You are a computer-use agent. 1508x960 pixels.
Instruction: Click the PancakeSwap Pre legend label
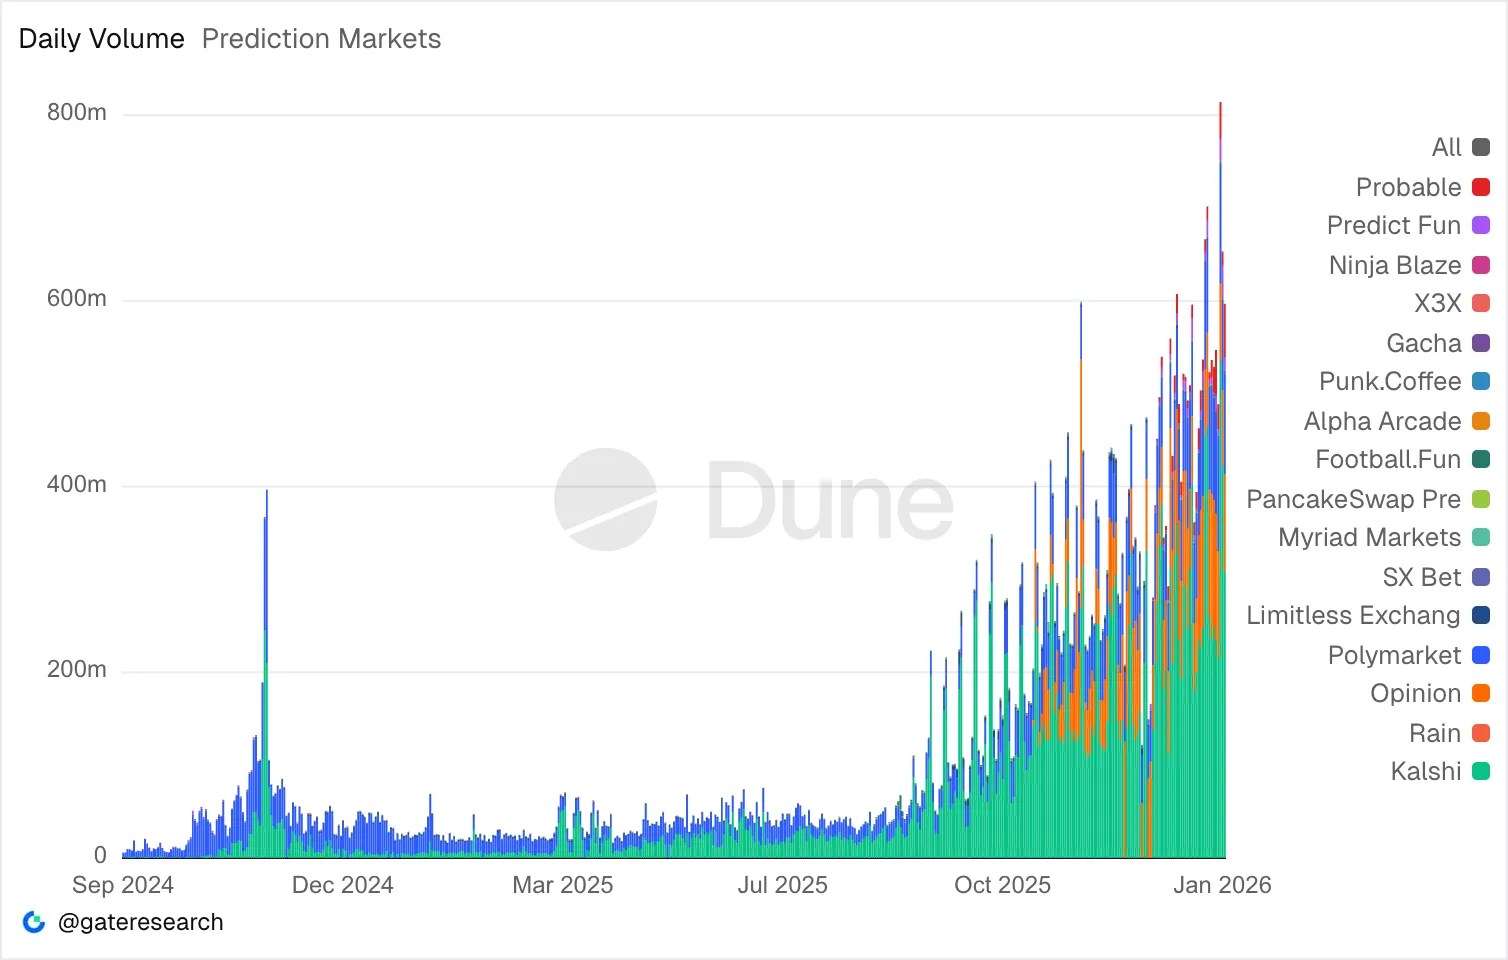point(1353,499)
